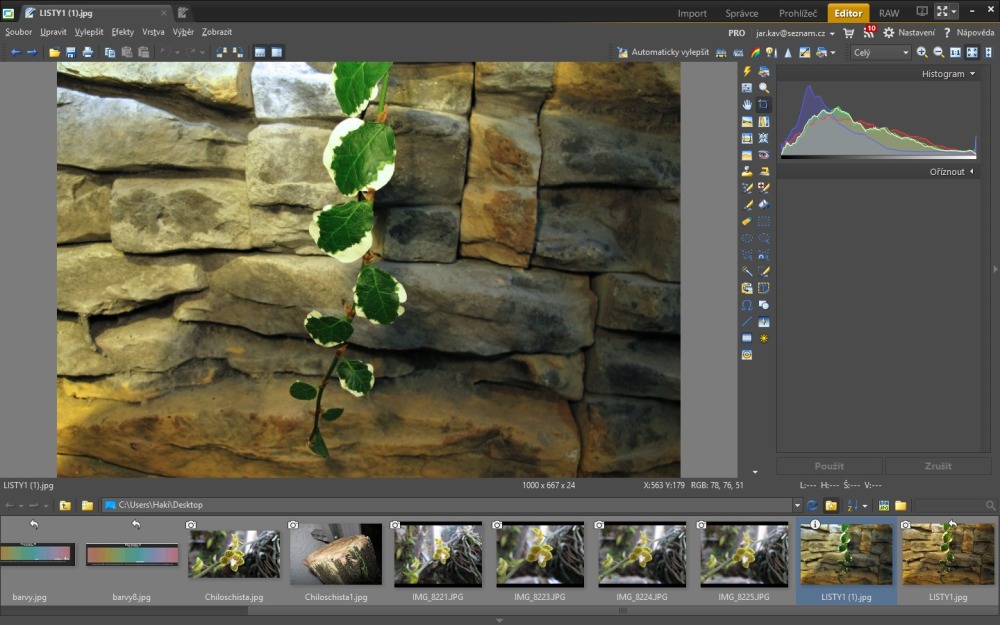
Task: Select the Crop tool in toolbox
Action: 764,105
